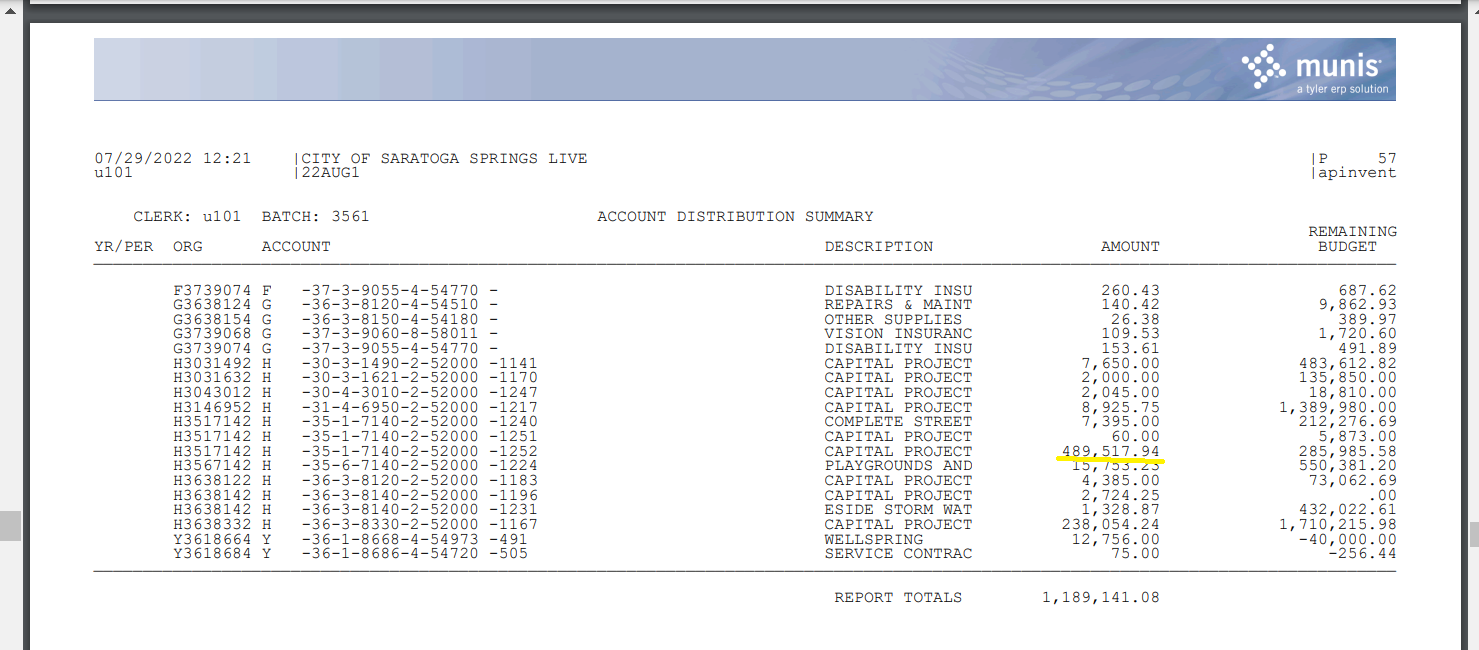Screen dimensions: 1479x650
Task: Select the PLAYGROUNDS AND description entry
Action: point(898,466)
